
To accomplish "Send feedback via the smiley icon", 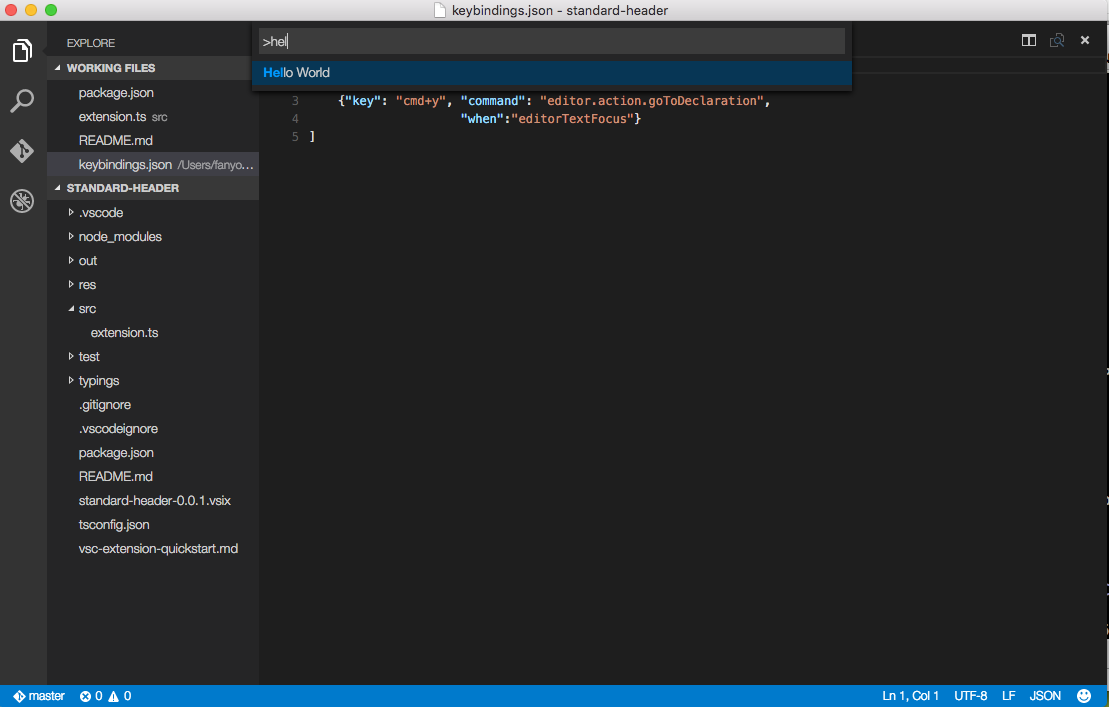I will [x=1084, y=696].
